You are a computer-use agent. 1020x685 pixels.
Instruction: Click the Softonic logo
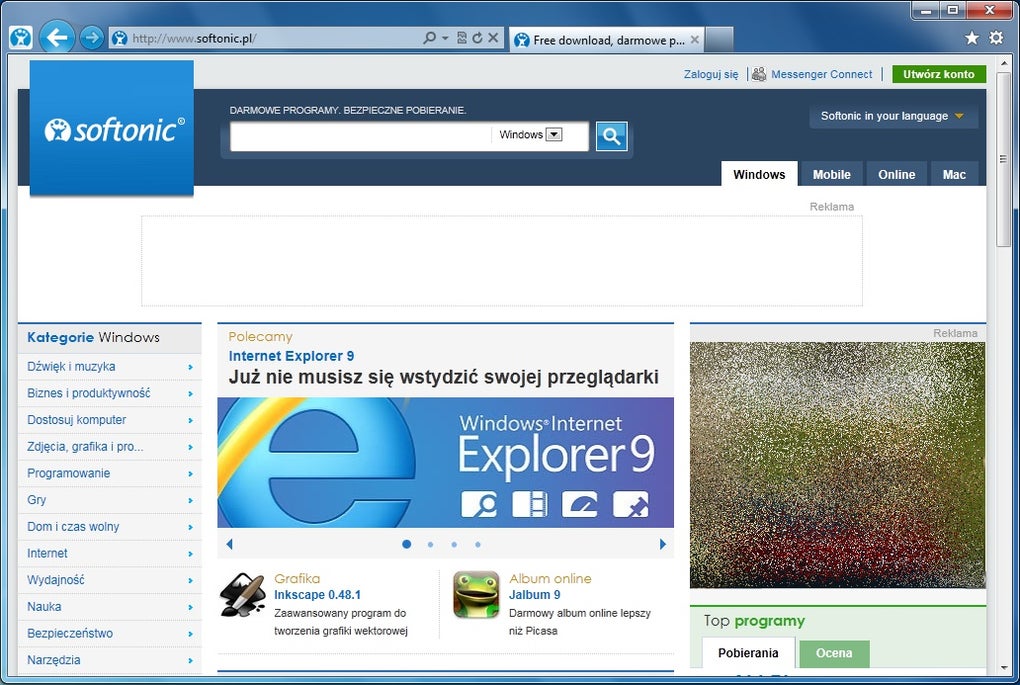112,128
